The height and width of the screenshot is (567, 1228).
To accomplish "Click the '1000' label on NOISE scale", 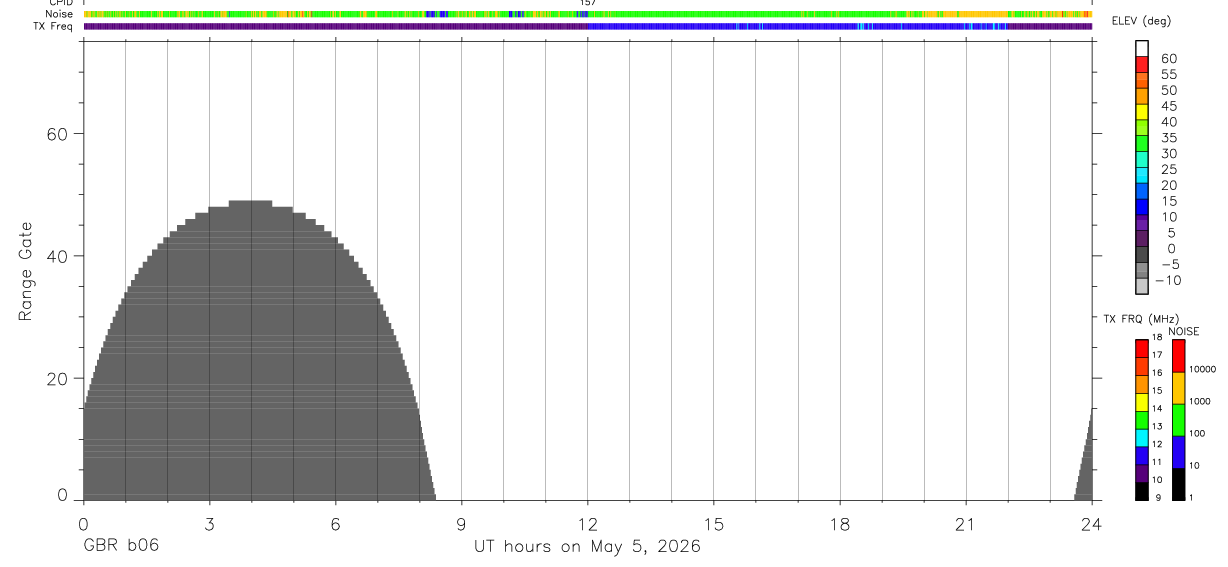I will pyautogui.click(x=1200, y=401).
